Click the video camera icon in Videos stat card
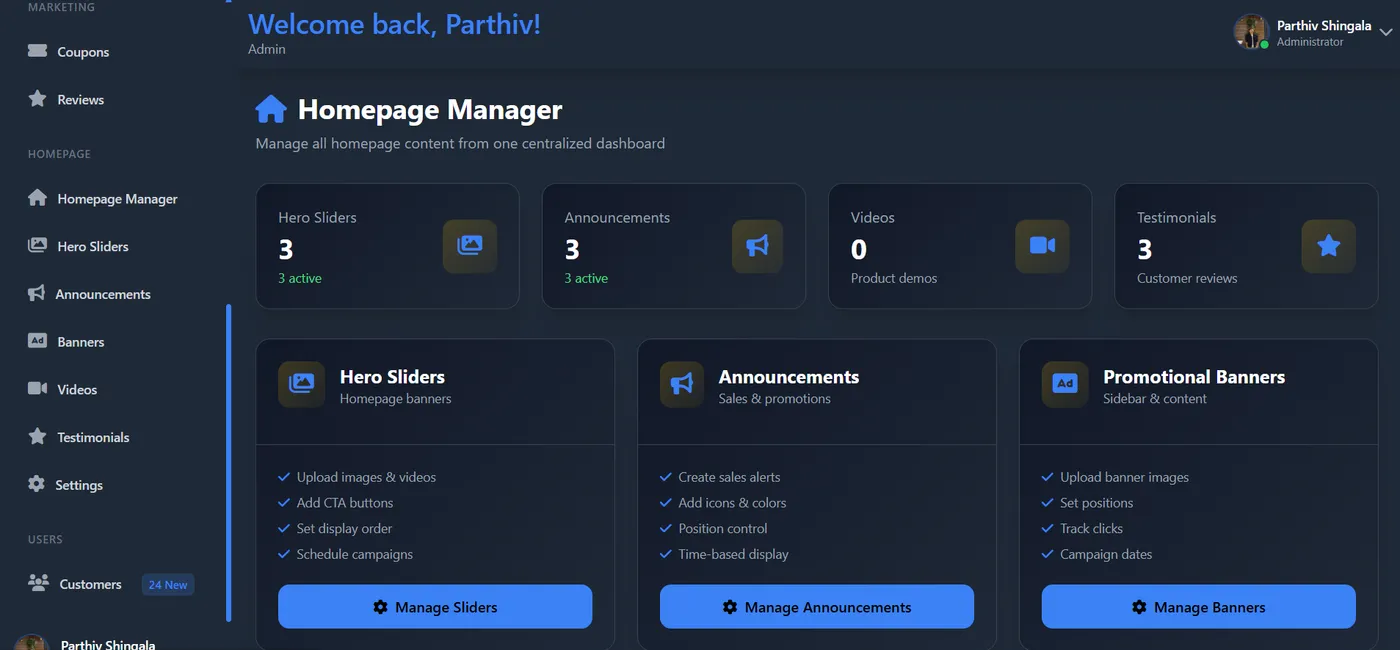 [1042, 245]
